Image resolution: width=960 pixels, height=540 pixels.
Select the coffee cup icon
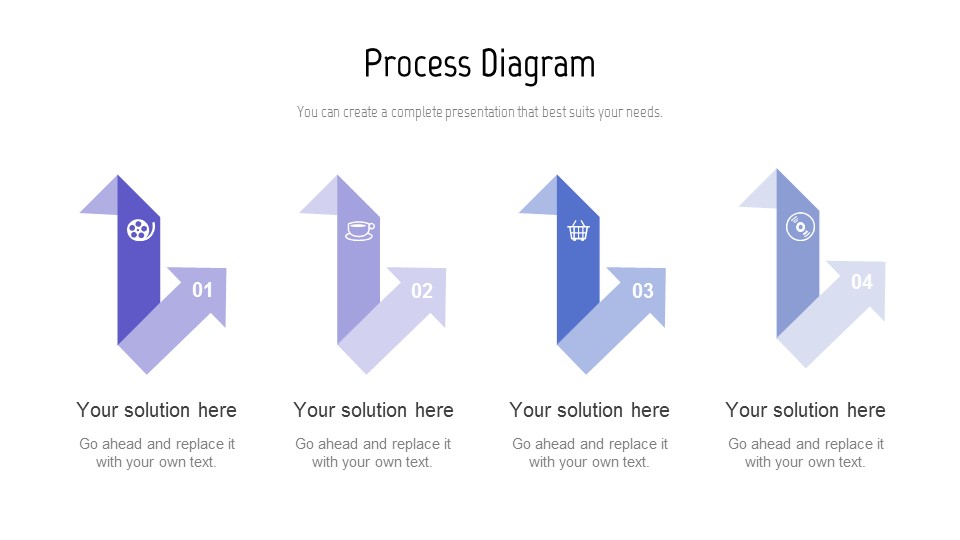(360, 230)
